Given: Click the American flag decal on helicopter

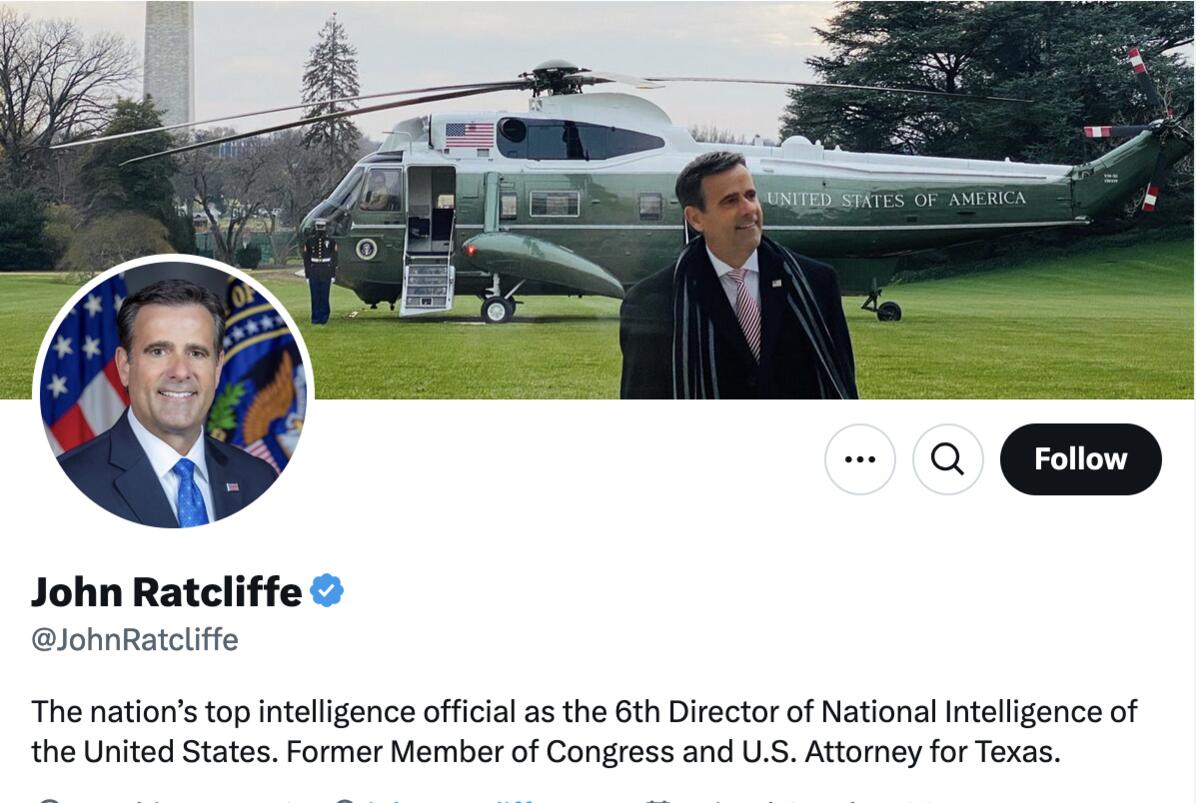Looking at the screenshot, I should coord(469,135).
